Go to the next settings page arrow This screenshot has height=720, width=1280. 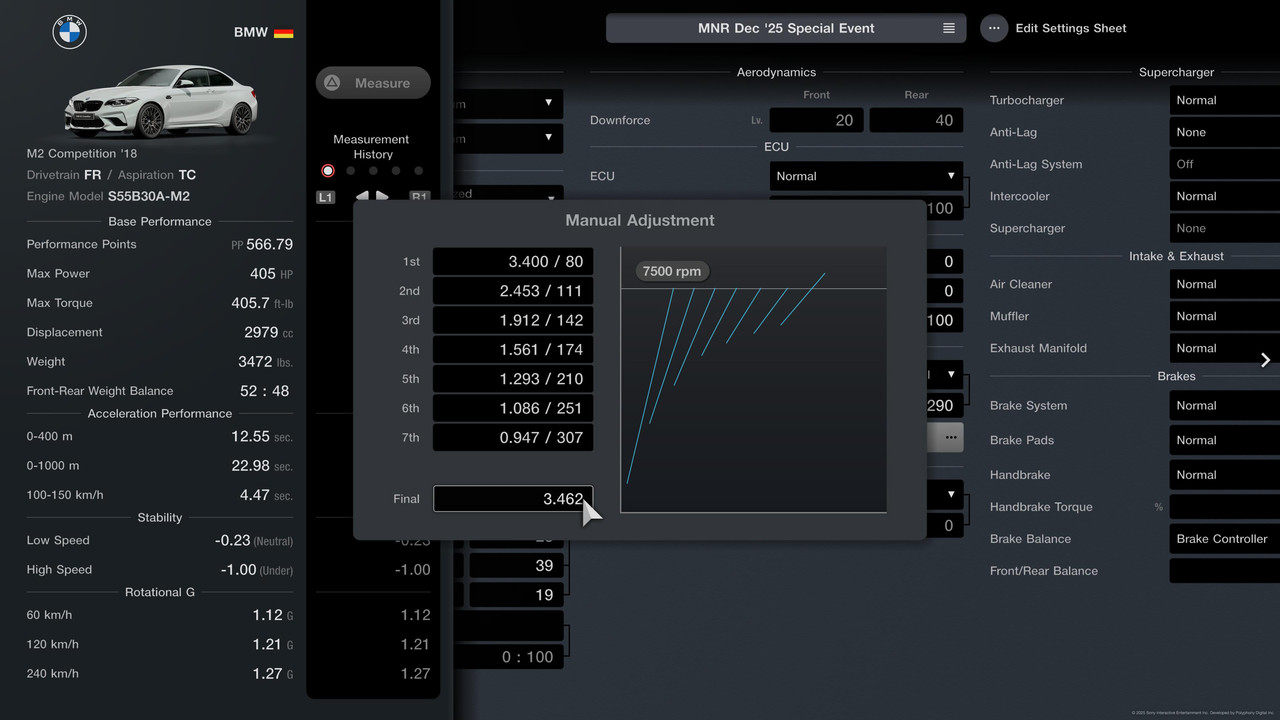[x=1265, y=360]
